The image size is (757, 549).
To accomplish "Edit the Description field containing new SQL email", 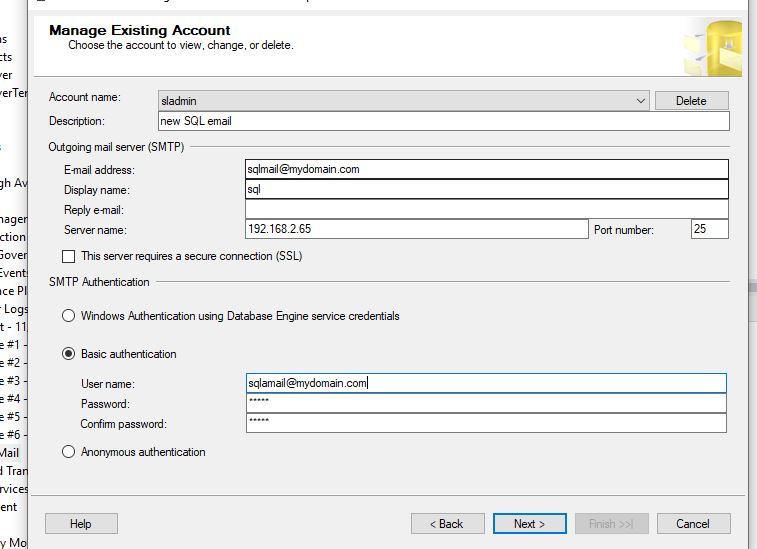I will point(444,121).
